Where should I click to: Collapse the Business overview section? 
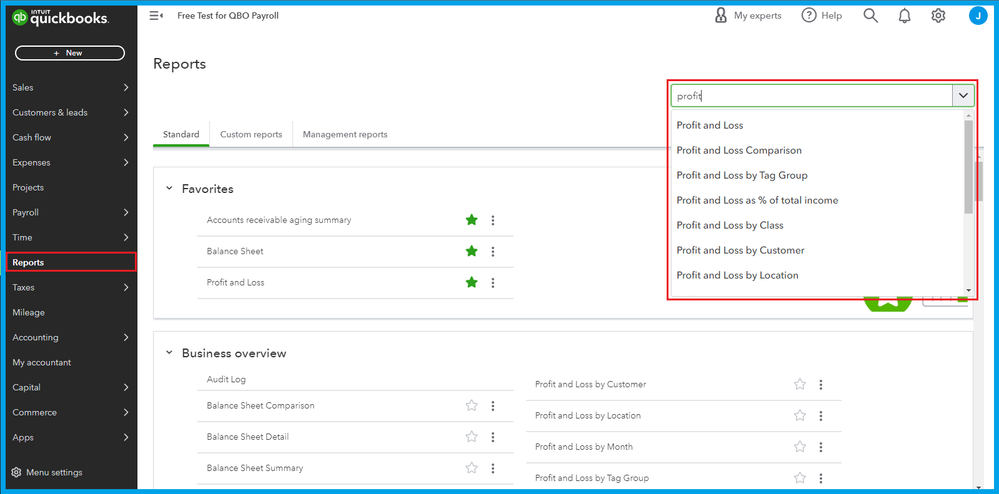click(x=169, y=353)
